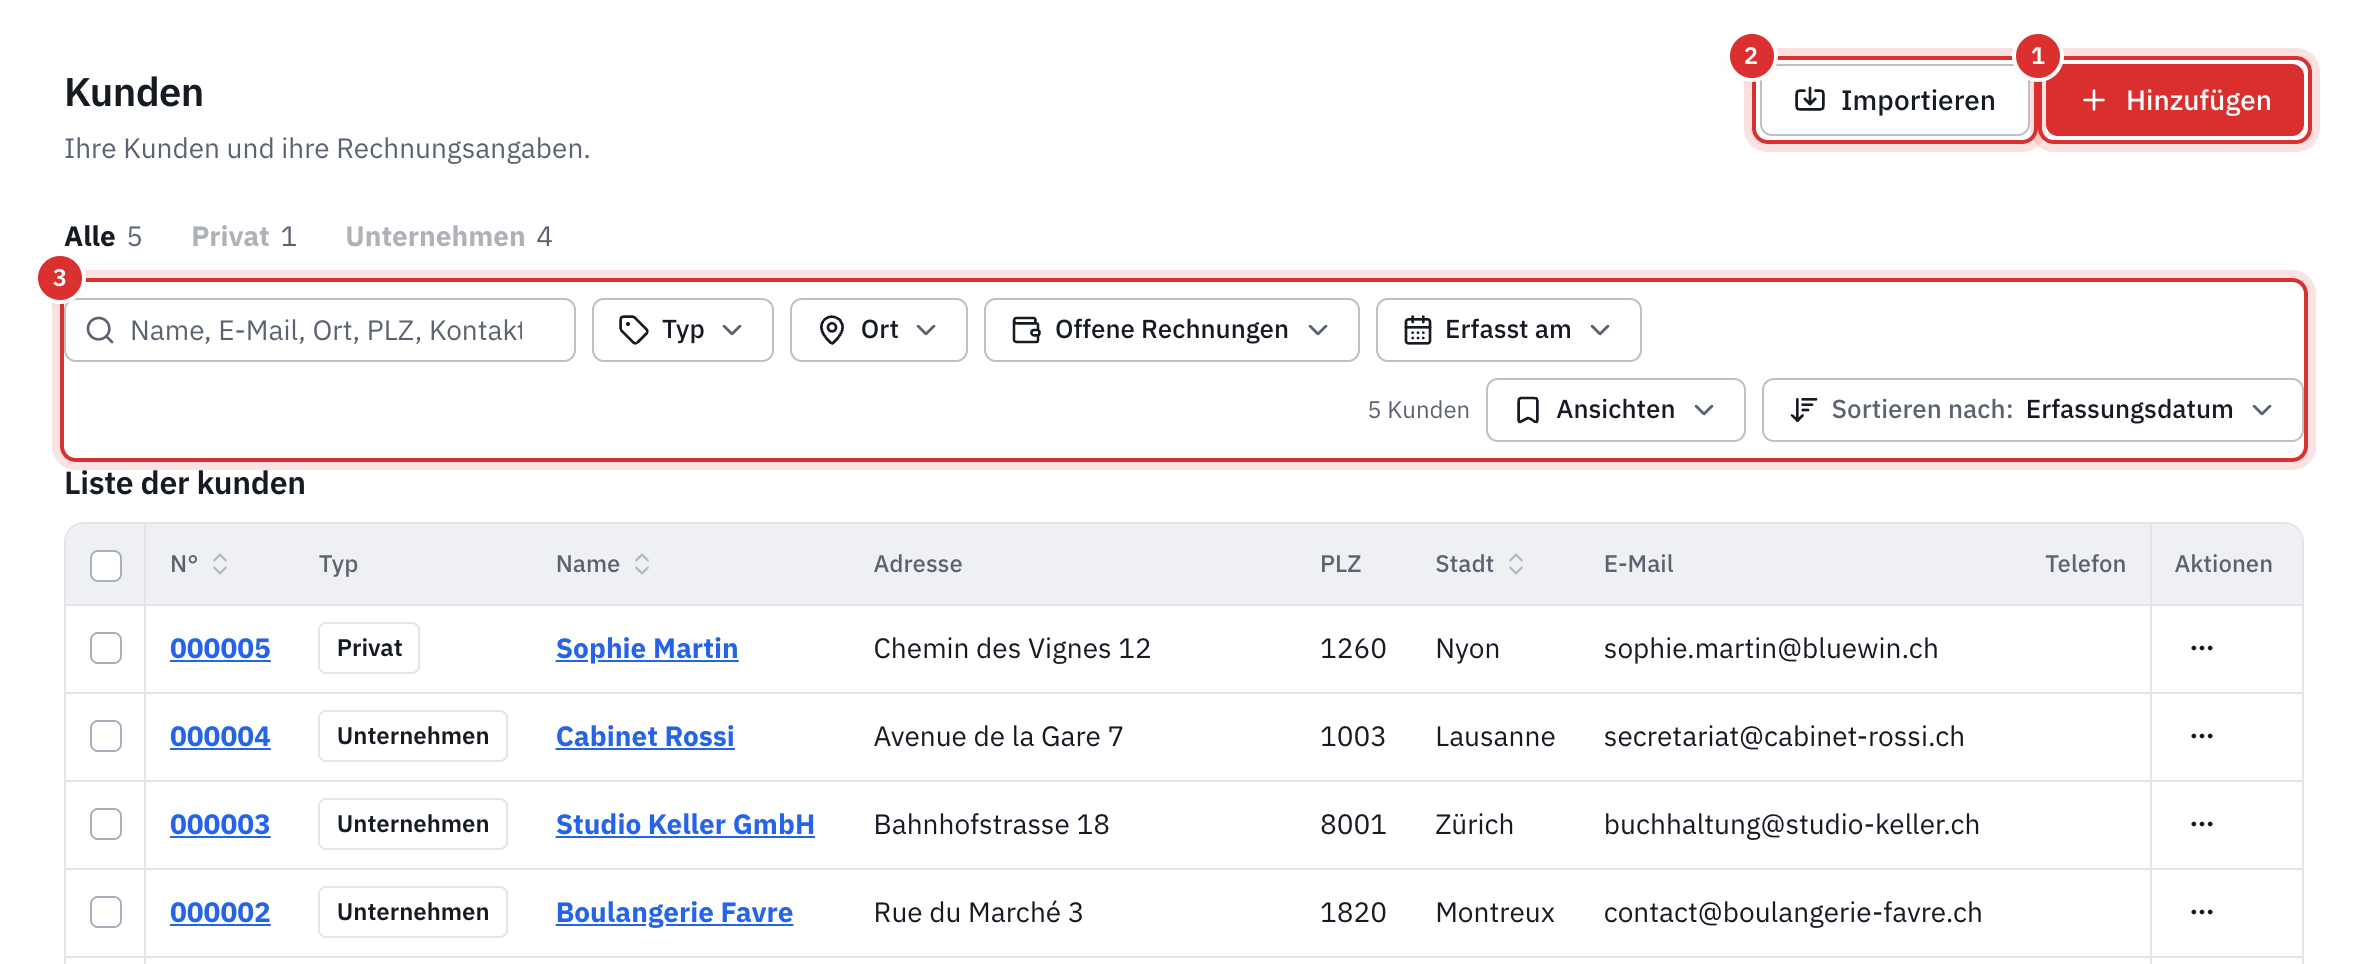The width and height of the screenshot is (2368, 964).
Task: Open customer number 000002 link
Action: click(220, 913)
